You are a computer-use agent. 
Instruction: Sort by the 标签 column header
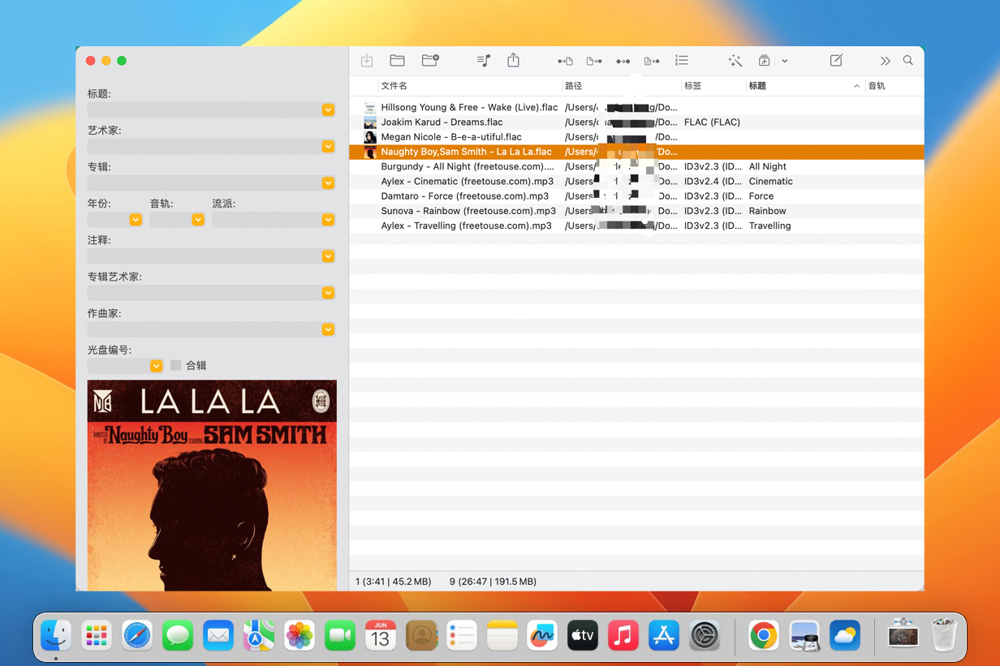coord(693,85)
